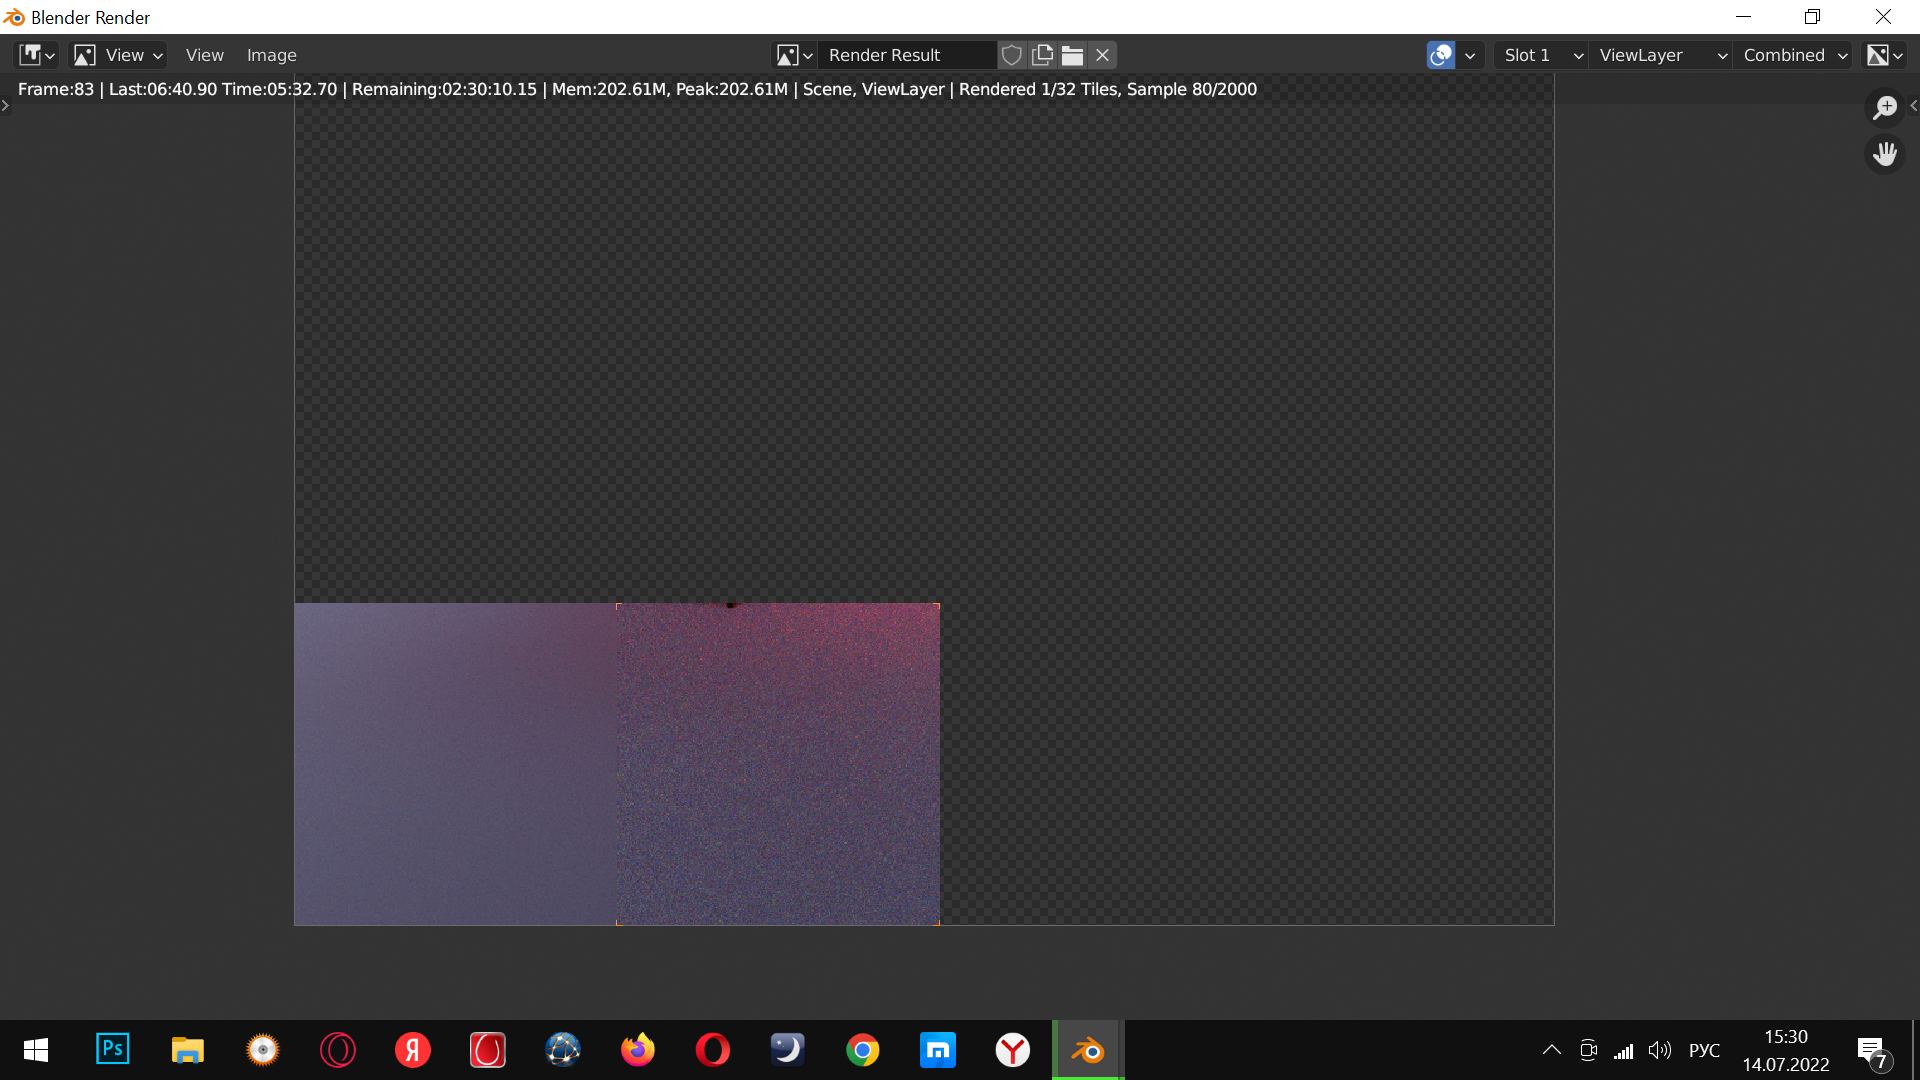Click the open image folder icon
Image resolution: width=1920 pixels, height=1080 pixels.
1072,55
